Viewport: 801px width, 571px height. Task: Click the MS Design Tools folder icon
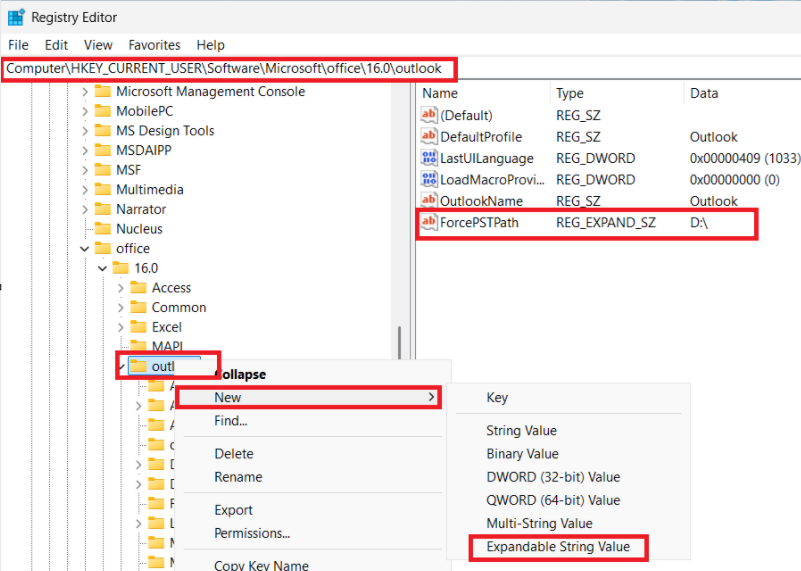[x=103, y=130]
